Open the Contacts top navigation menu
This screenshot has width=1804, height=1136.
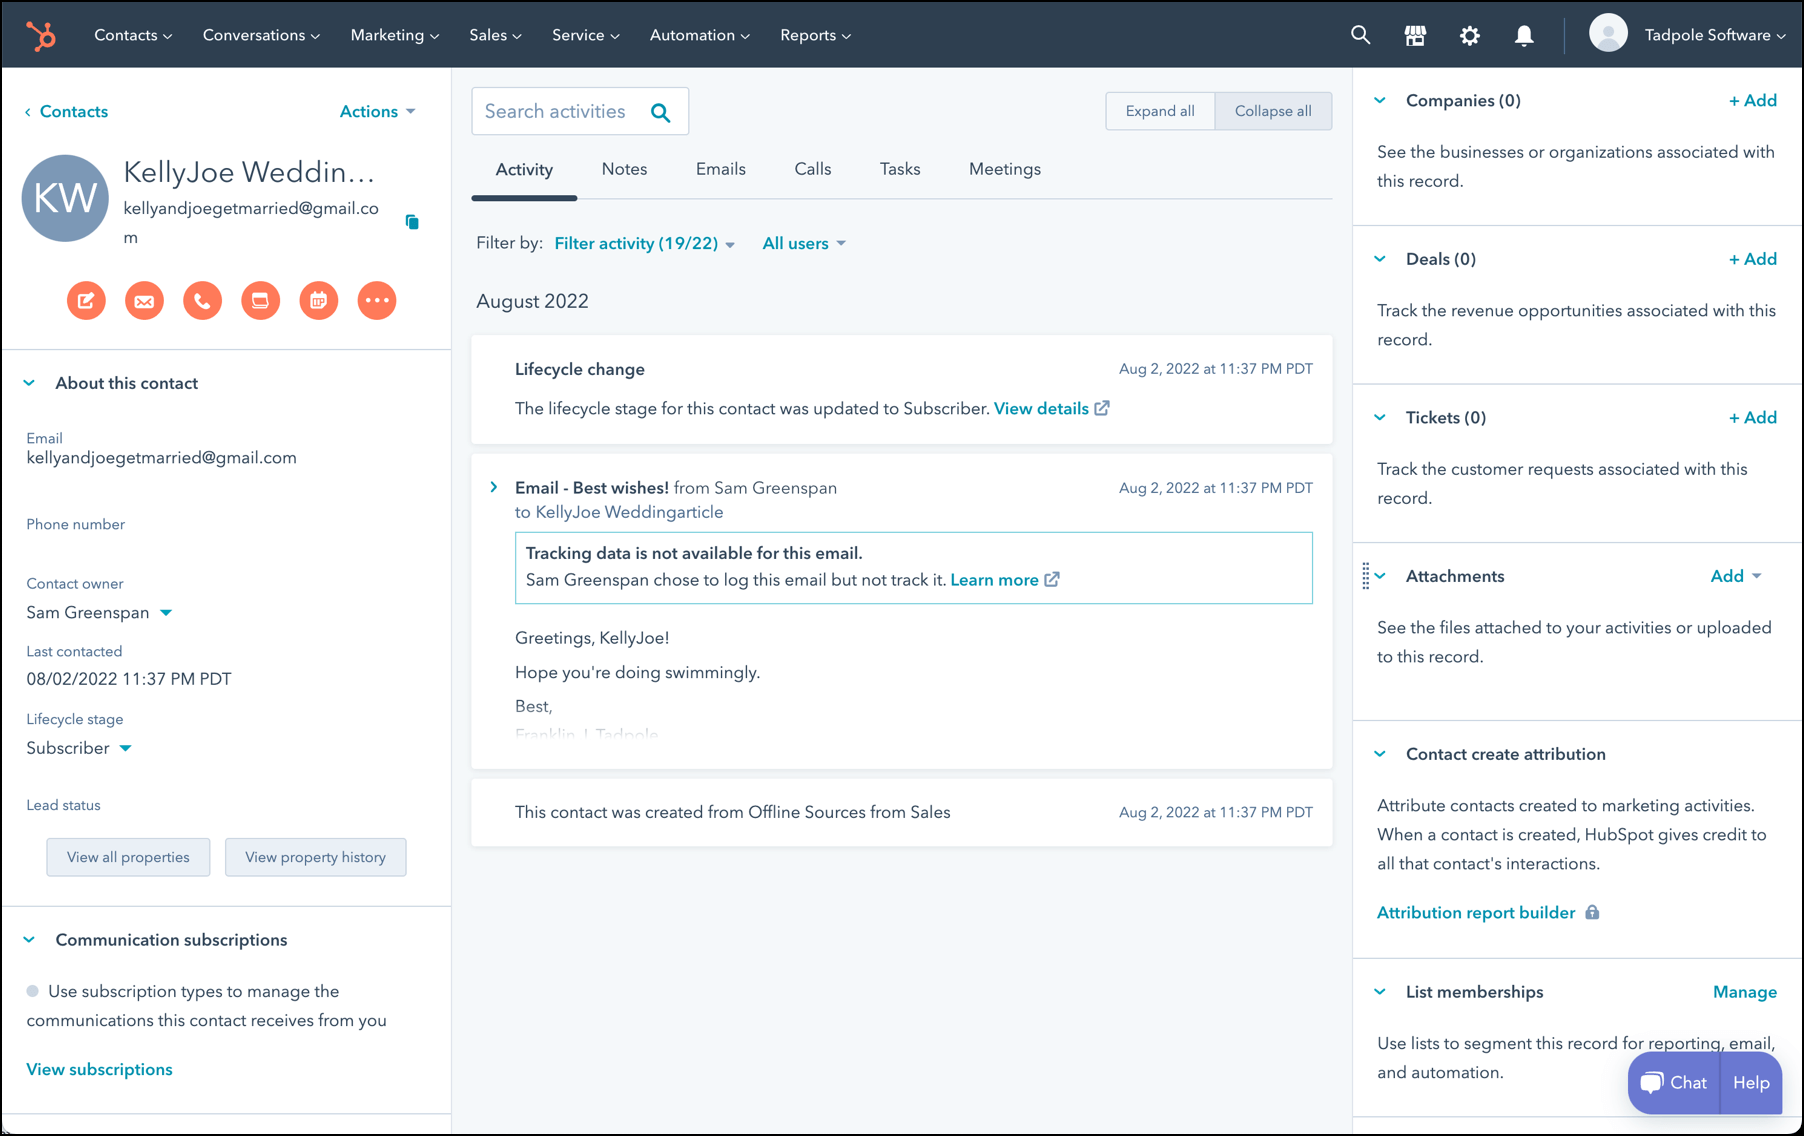click(133, 35)
